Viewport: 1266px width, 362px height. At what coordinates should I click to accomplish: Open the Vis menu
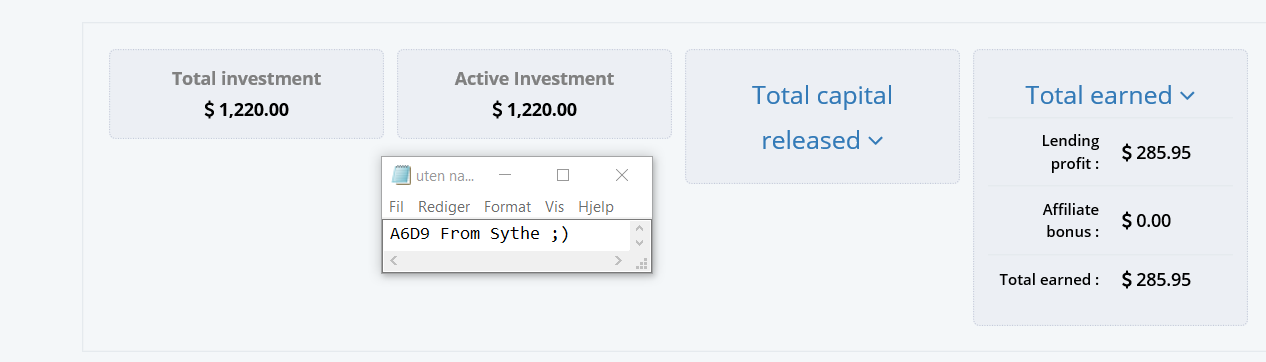(x=555, y=207)
